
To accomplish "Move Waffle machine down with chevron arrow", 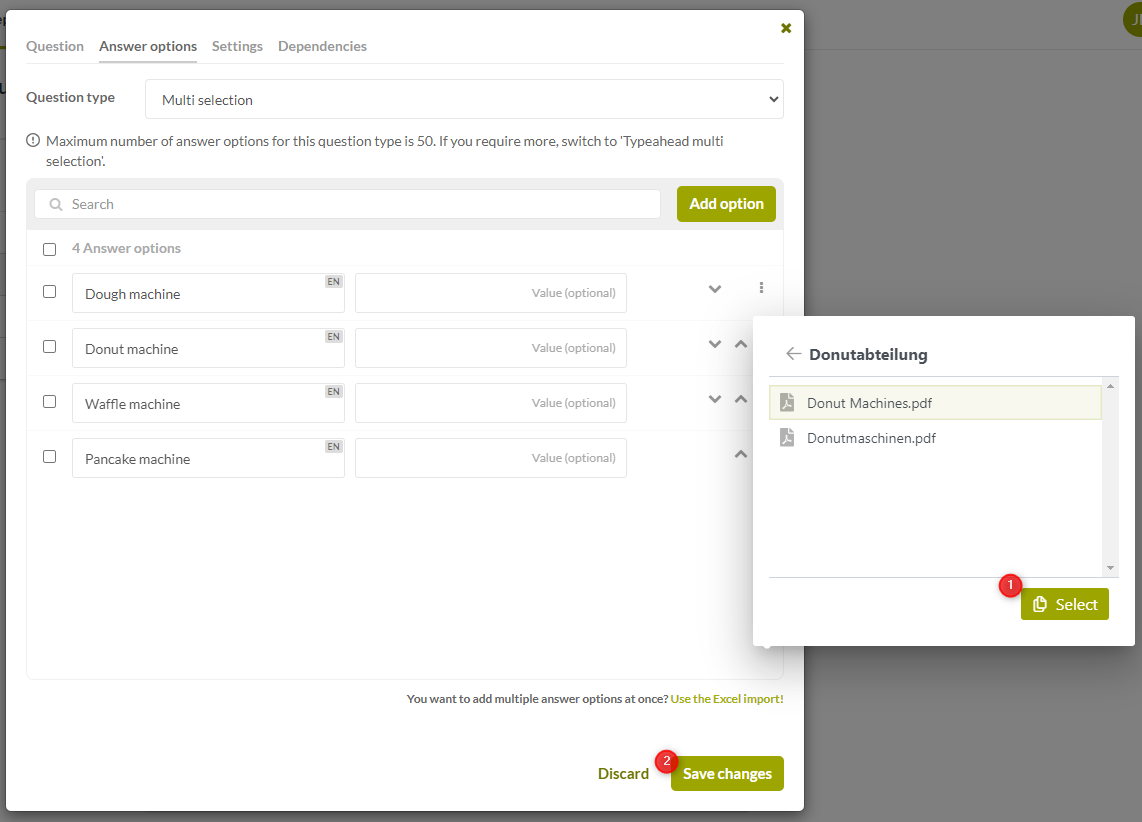I will click(715, 399).
